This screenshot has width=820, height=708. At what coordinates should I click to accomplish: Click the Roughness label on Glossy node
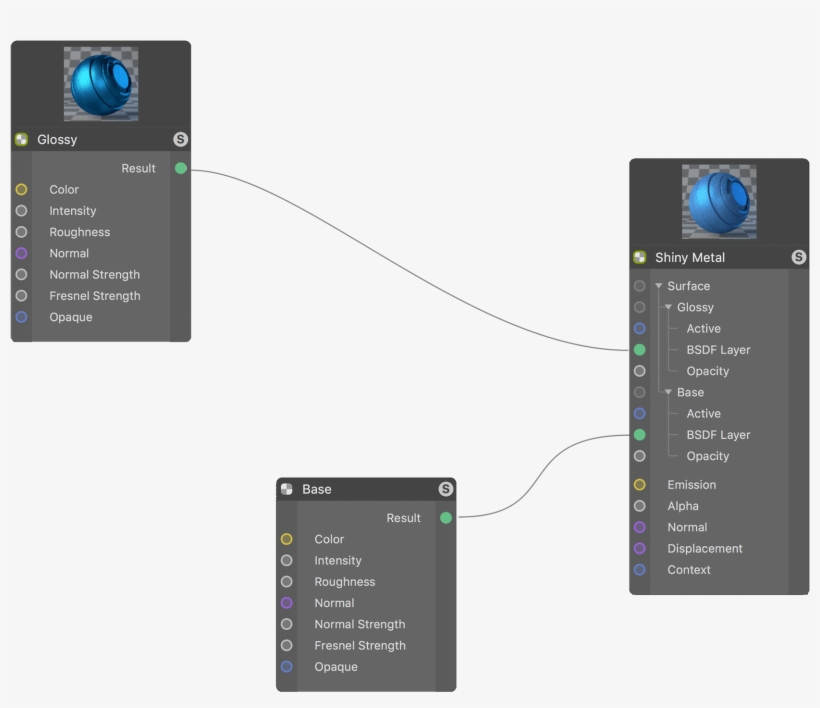tap(80, 232)
